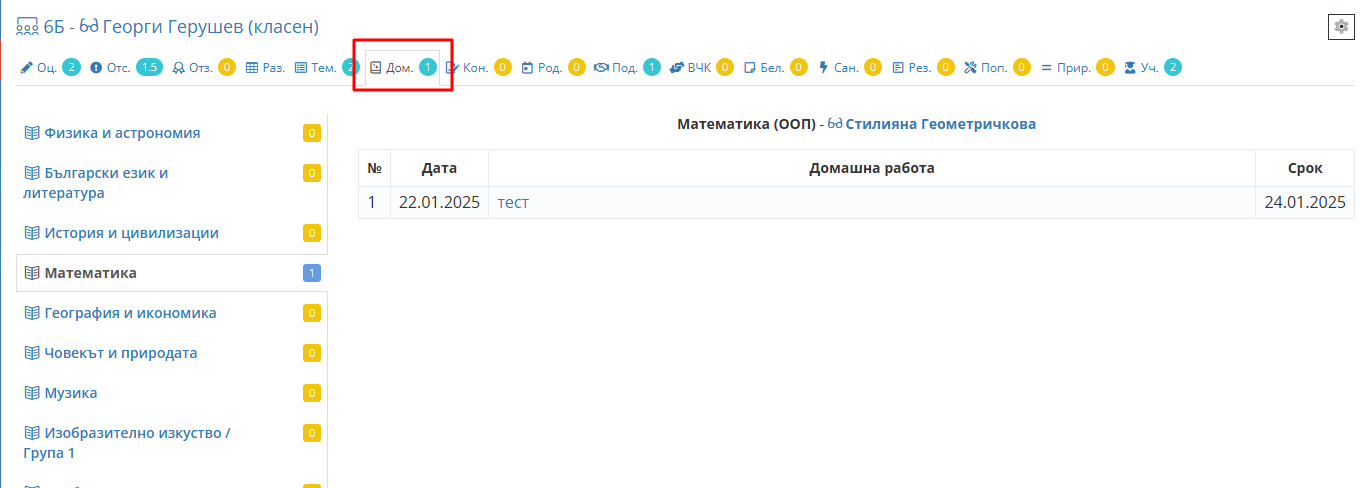
Task: Select the Поп. tab with tools icon
Action: [996, 68]
